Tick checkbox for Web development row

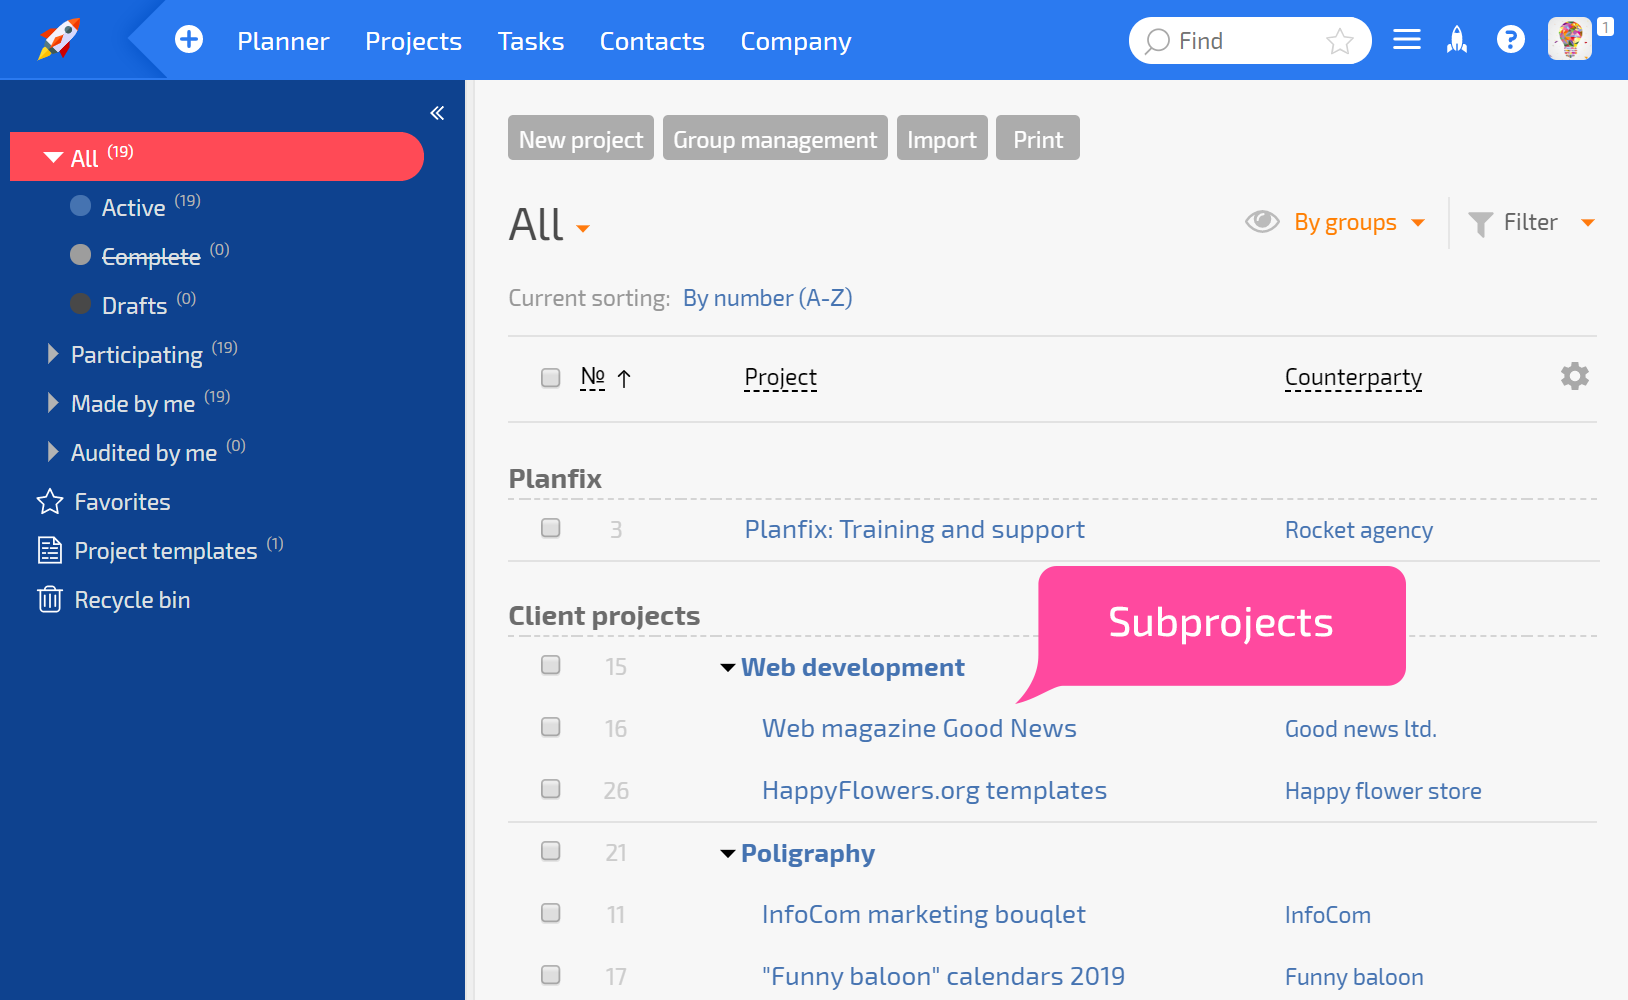click(550, 665)
